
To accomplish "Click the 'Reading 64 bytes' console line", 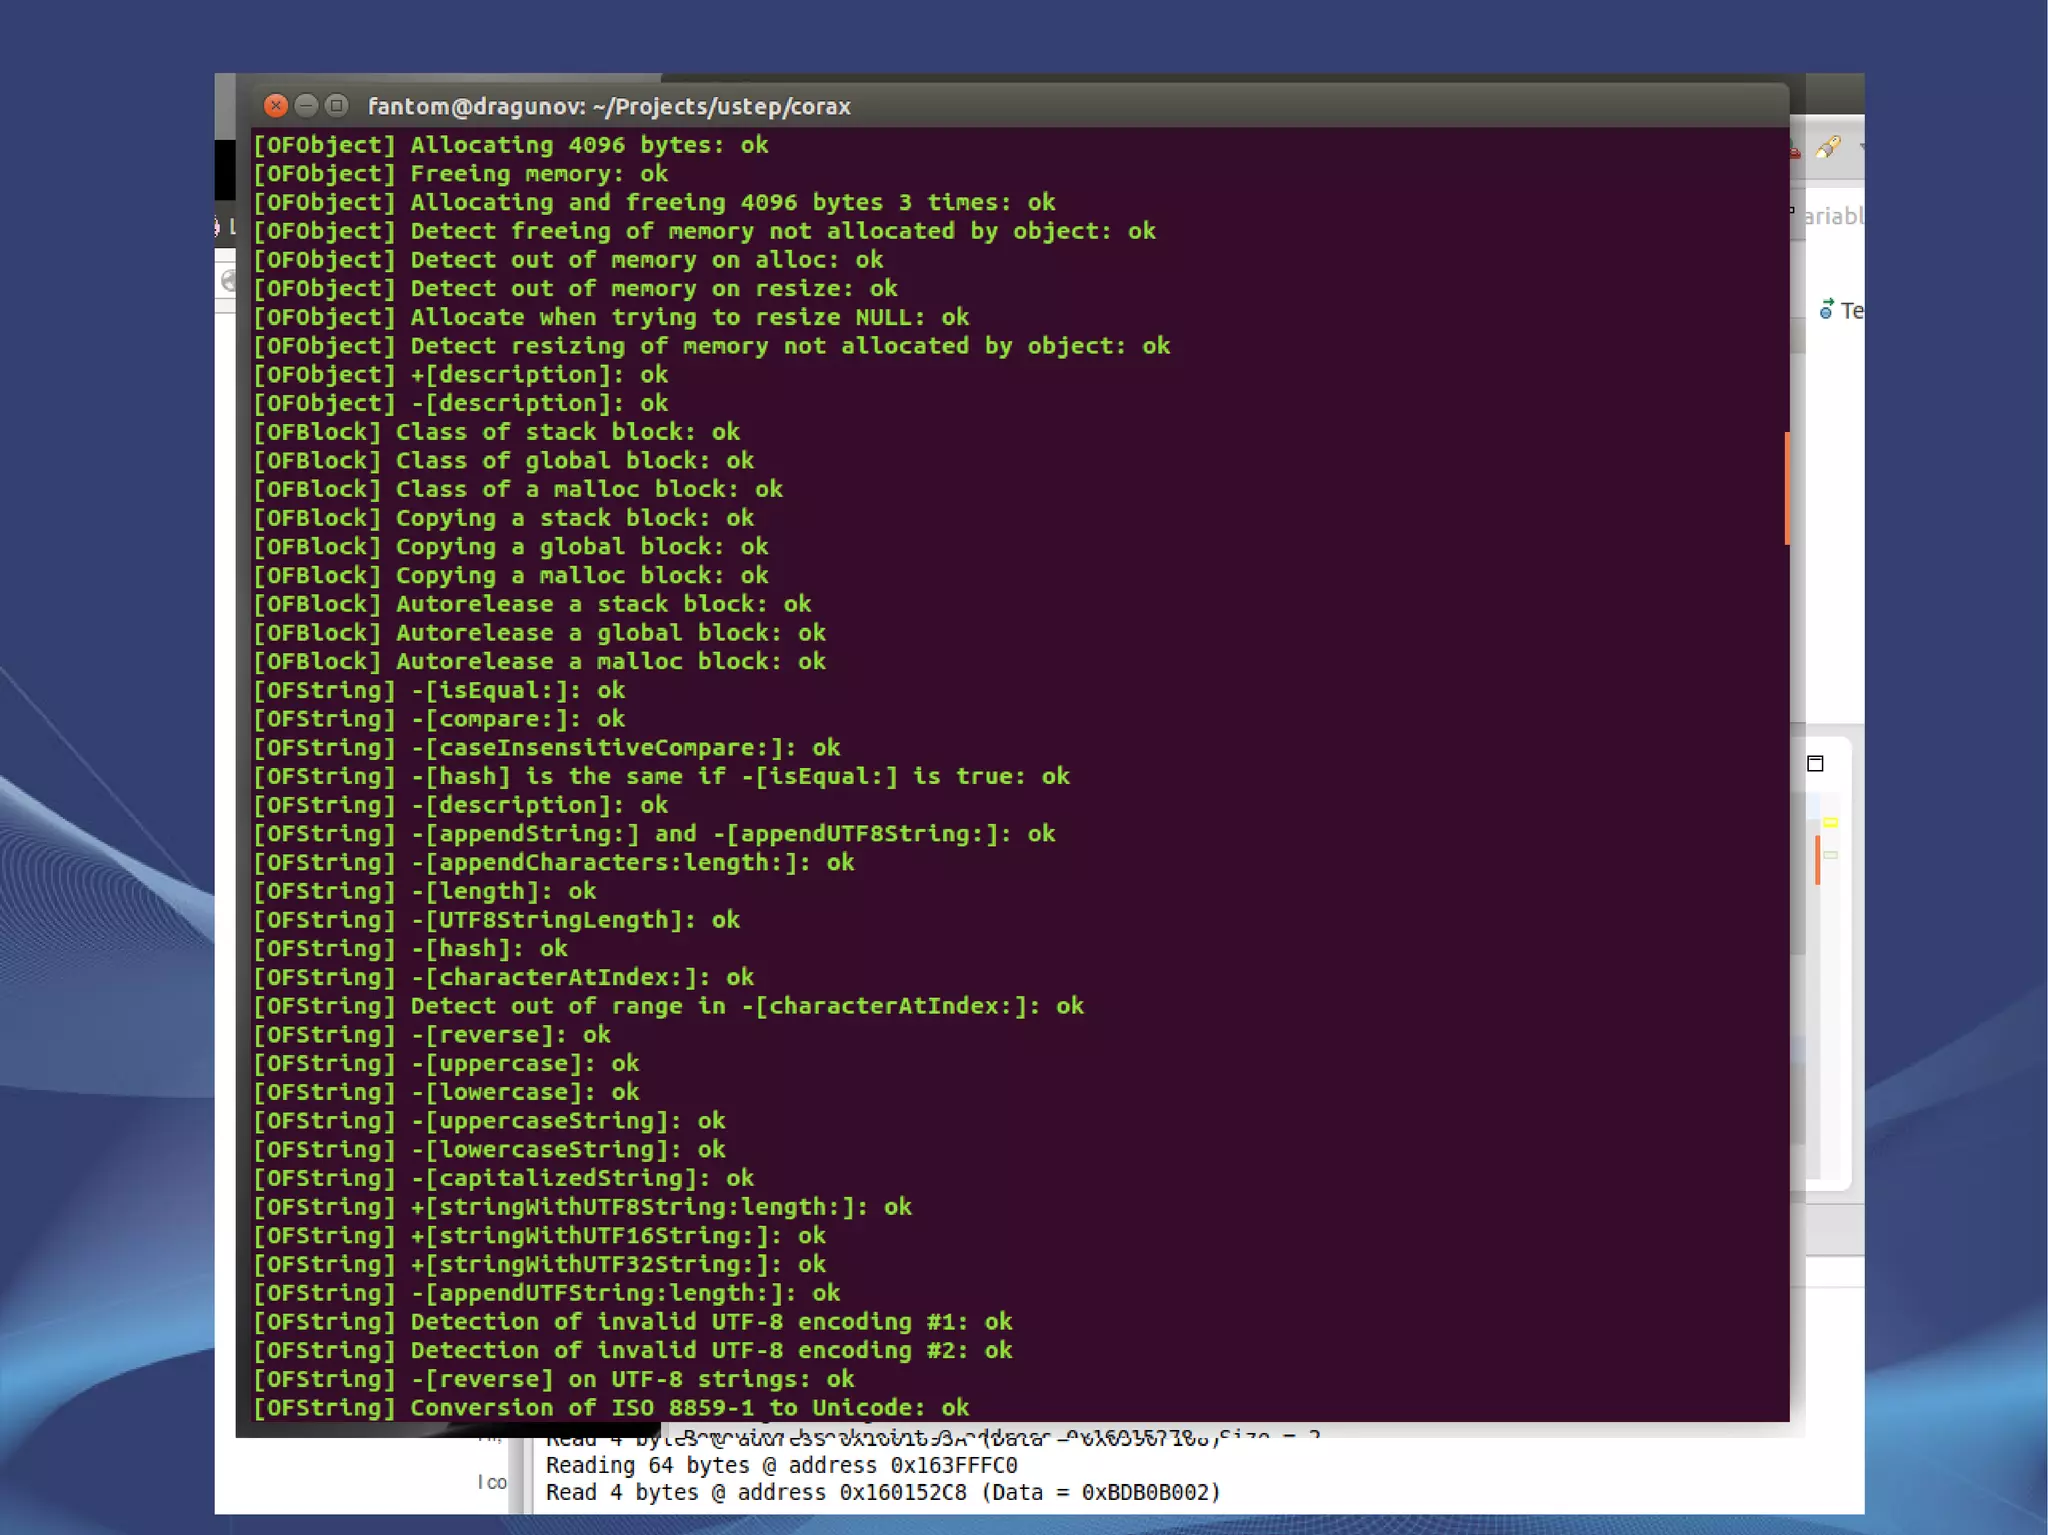I will pyautogui.click(x=781, y=1465).
